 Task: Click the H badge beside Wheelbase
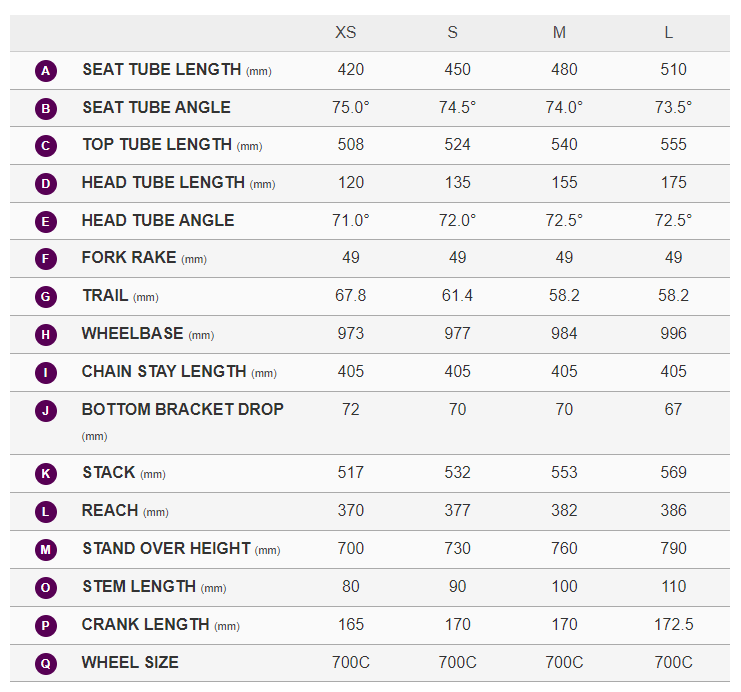coord(46,335)
